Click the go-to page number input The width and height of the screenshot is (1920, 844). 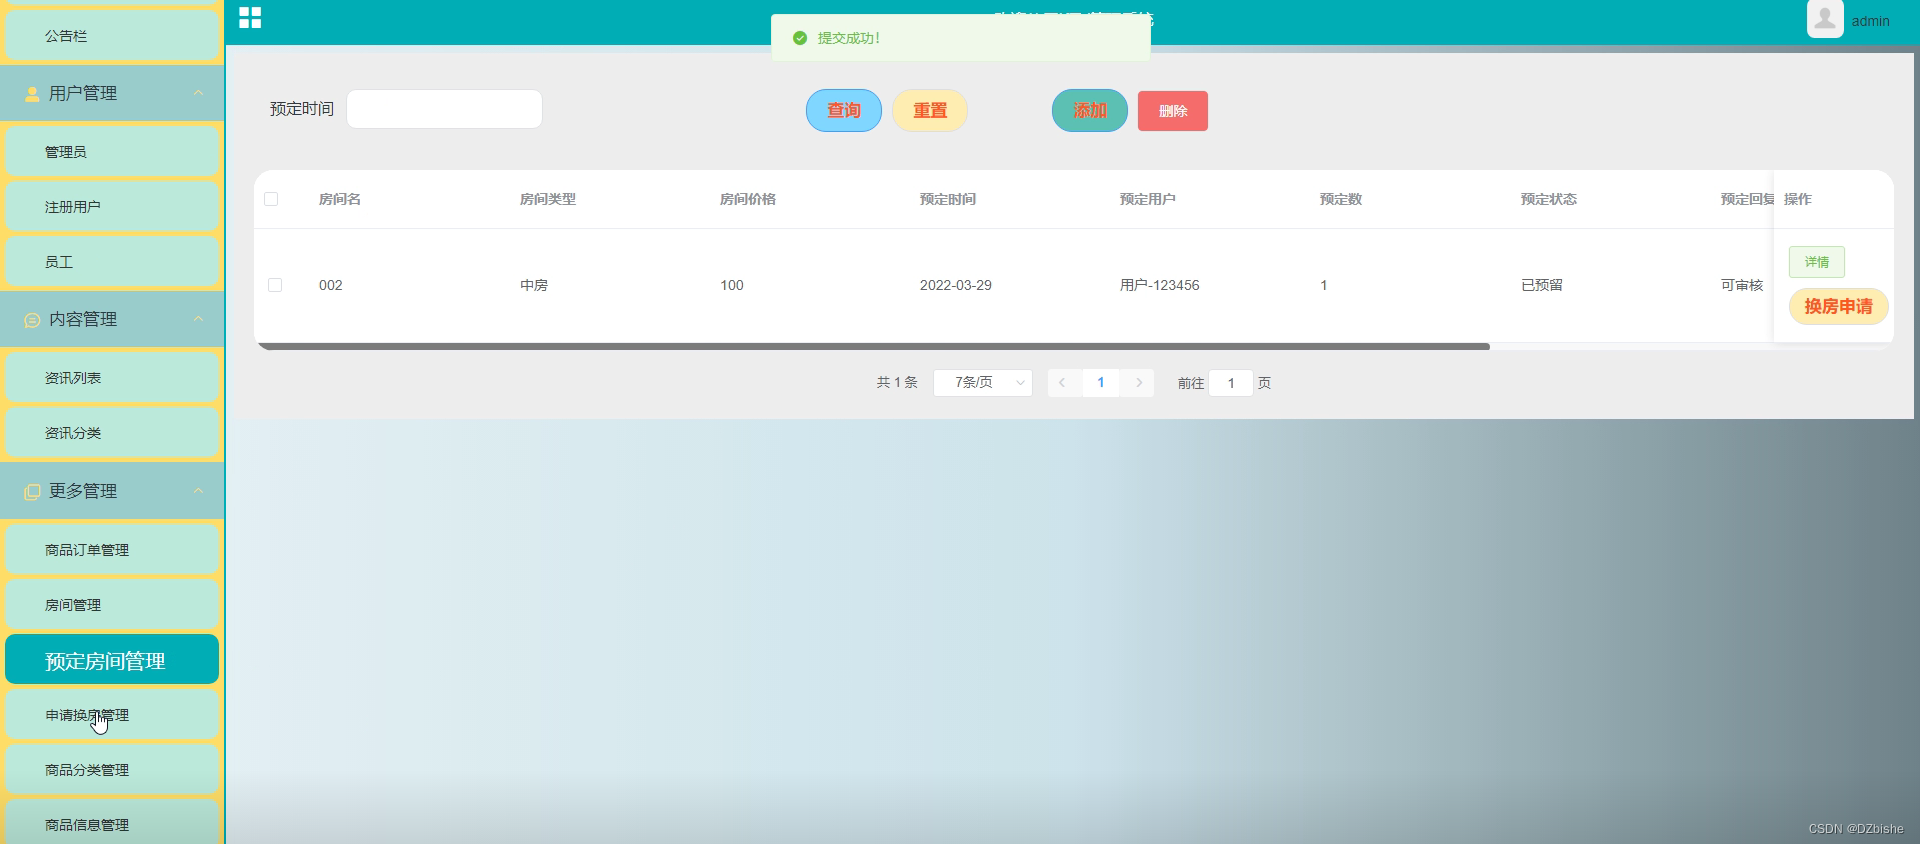coord(1231,383)
